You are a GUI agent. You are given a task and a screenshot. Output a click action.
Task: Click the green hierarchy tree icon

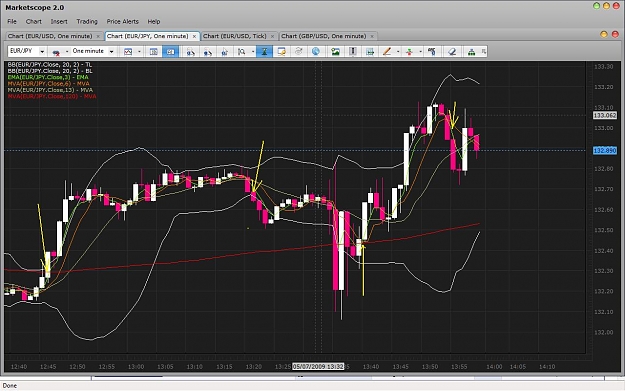click(x=472, y=51)
